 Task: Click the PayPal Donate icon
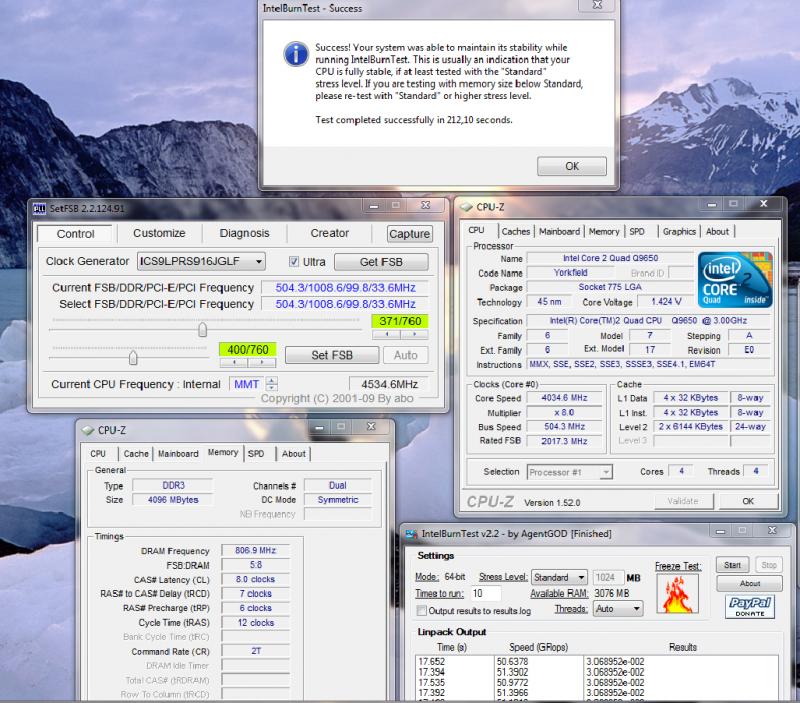750,607
